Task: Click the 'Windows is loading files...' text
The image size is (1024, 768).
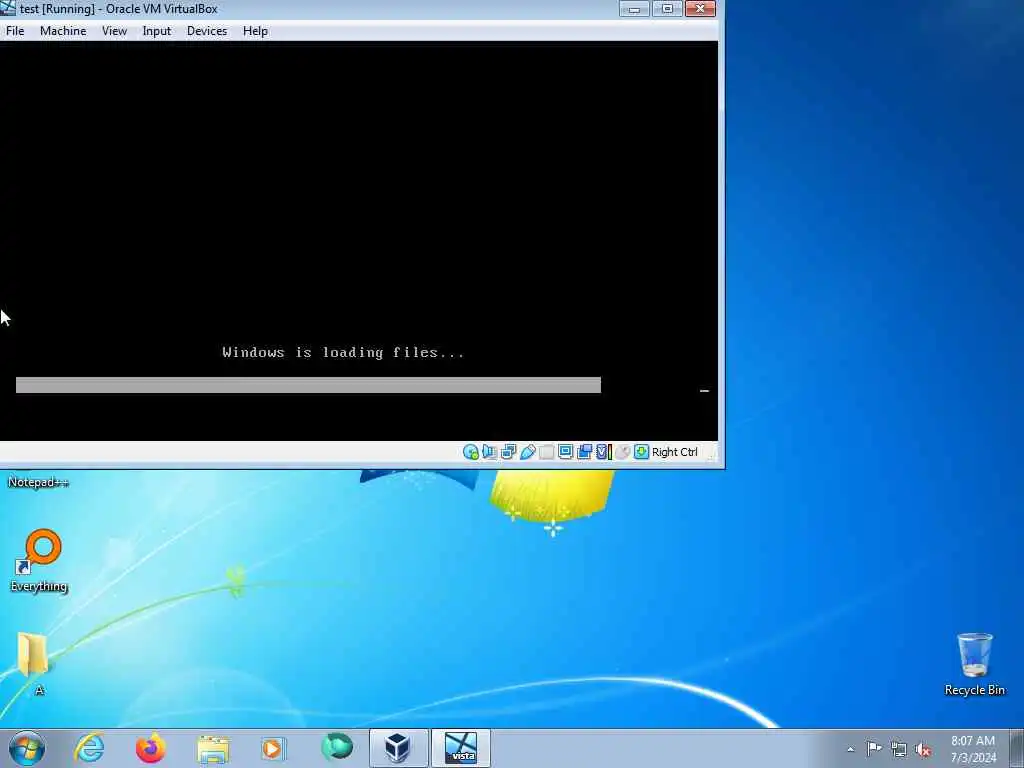Action: tap(344, 353)
